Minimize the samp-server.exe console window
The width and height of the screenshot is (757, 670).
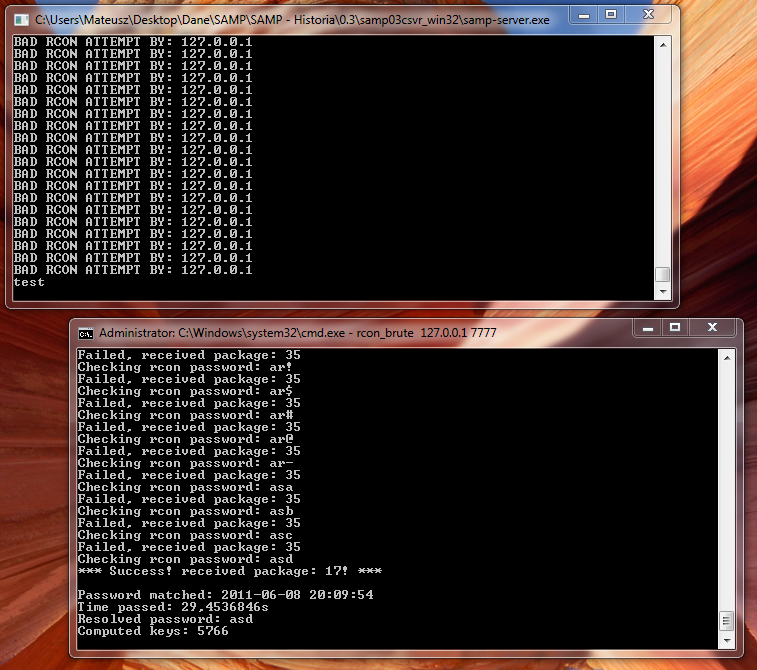click(x=584, y=15)
